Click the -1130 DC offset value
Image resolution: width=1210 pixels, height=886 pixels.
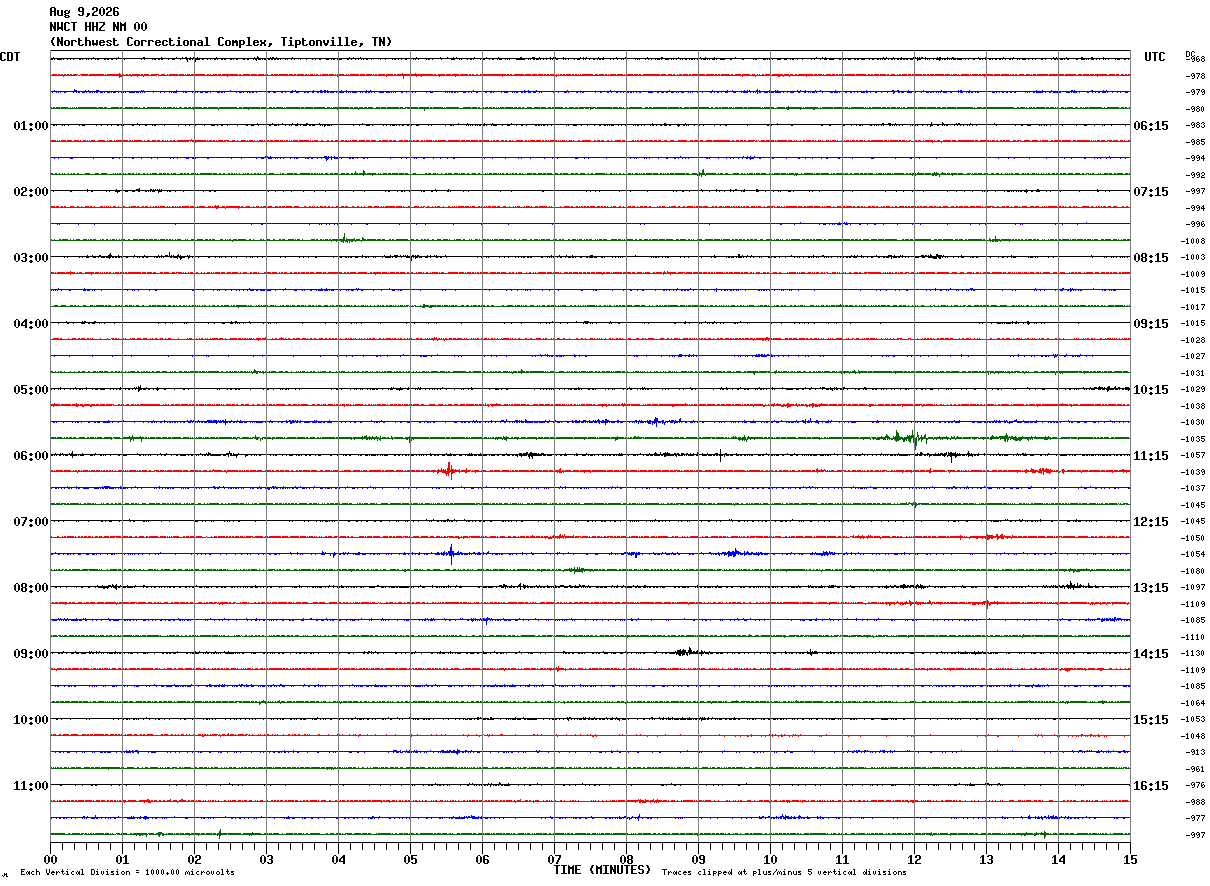coord(1194,653)
